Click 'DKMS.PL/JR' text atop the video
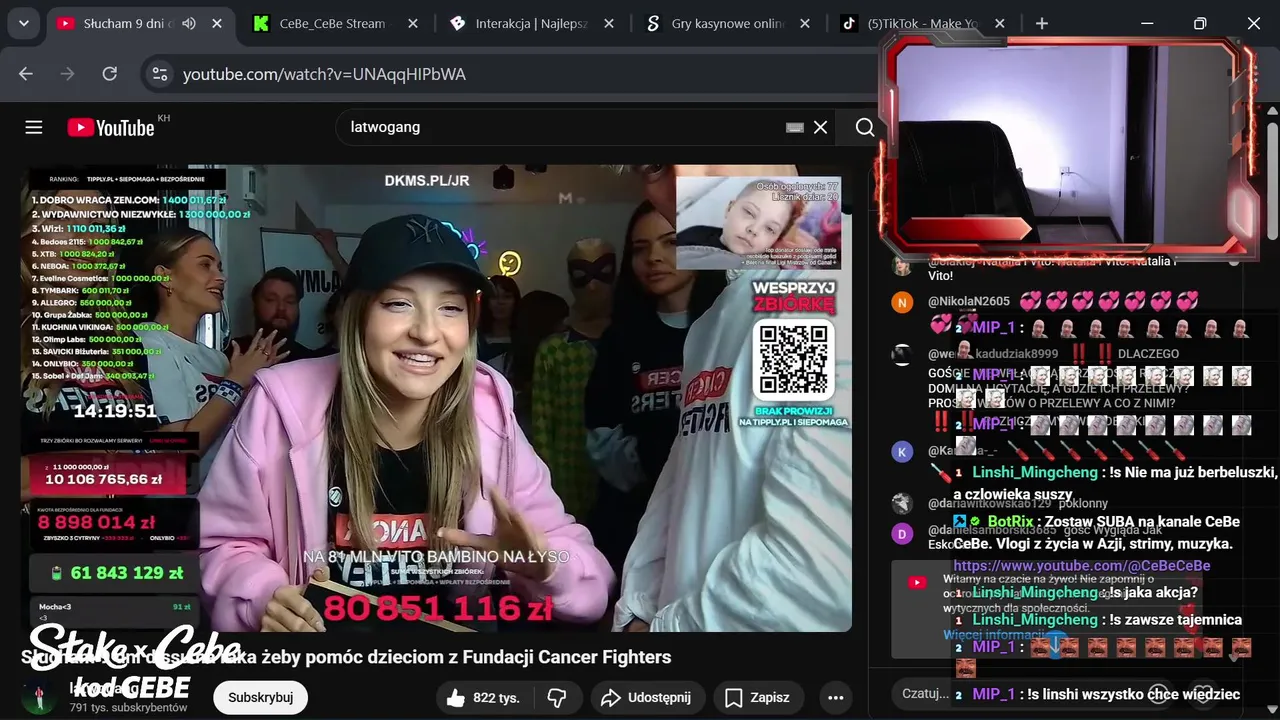Screen dimensions: 1280x720 427,180
